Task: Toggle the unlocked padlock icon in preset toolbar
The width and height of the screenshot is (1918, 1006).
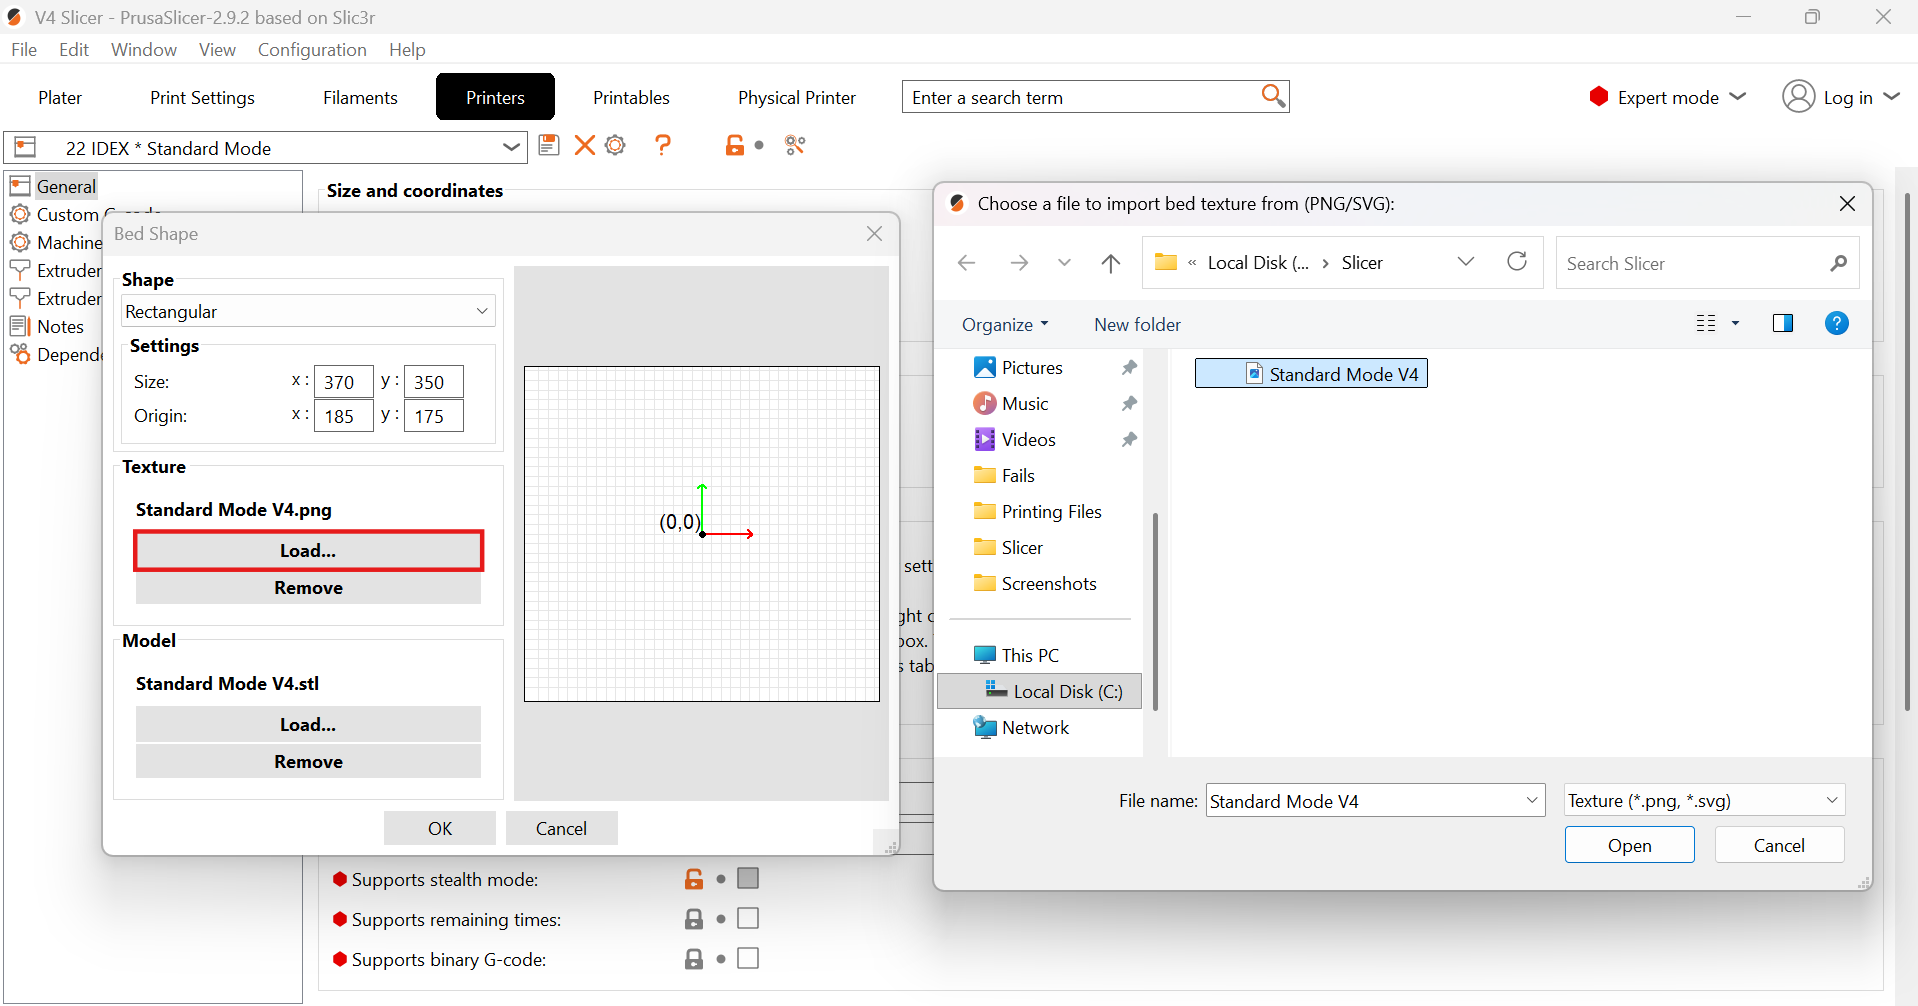Action: 734,146
